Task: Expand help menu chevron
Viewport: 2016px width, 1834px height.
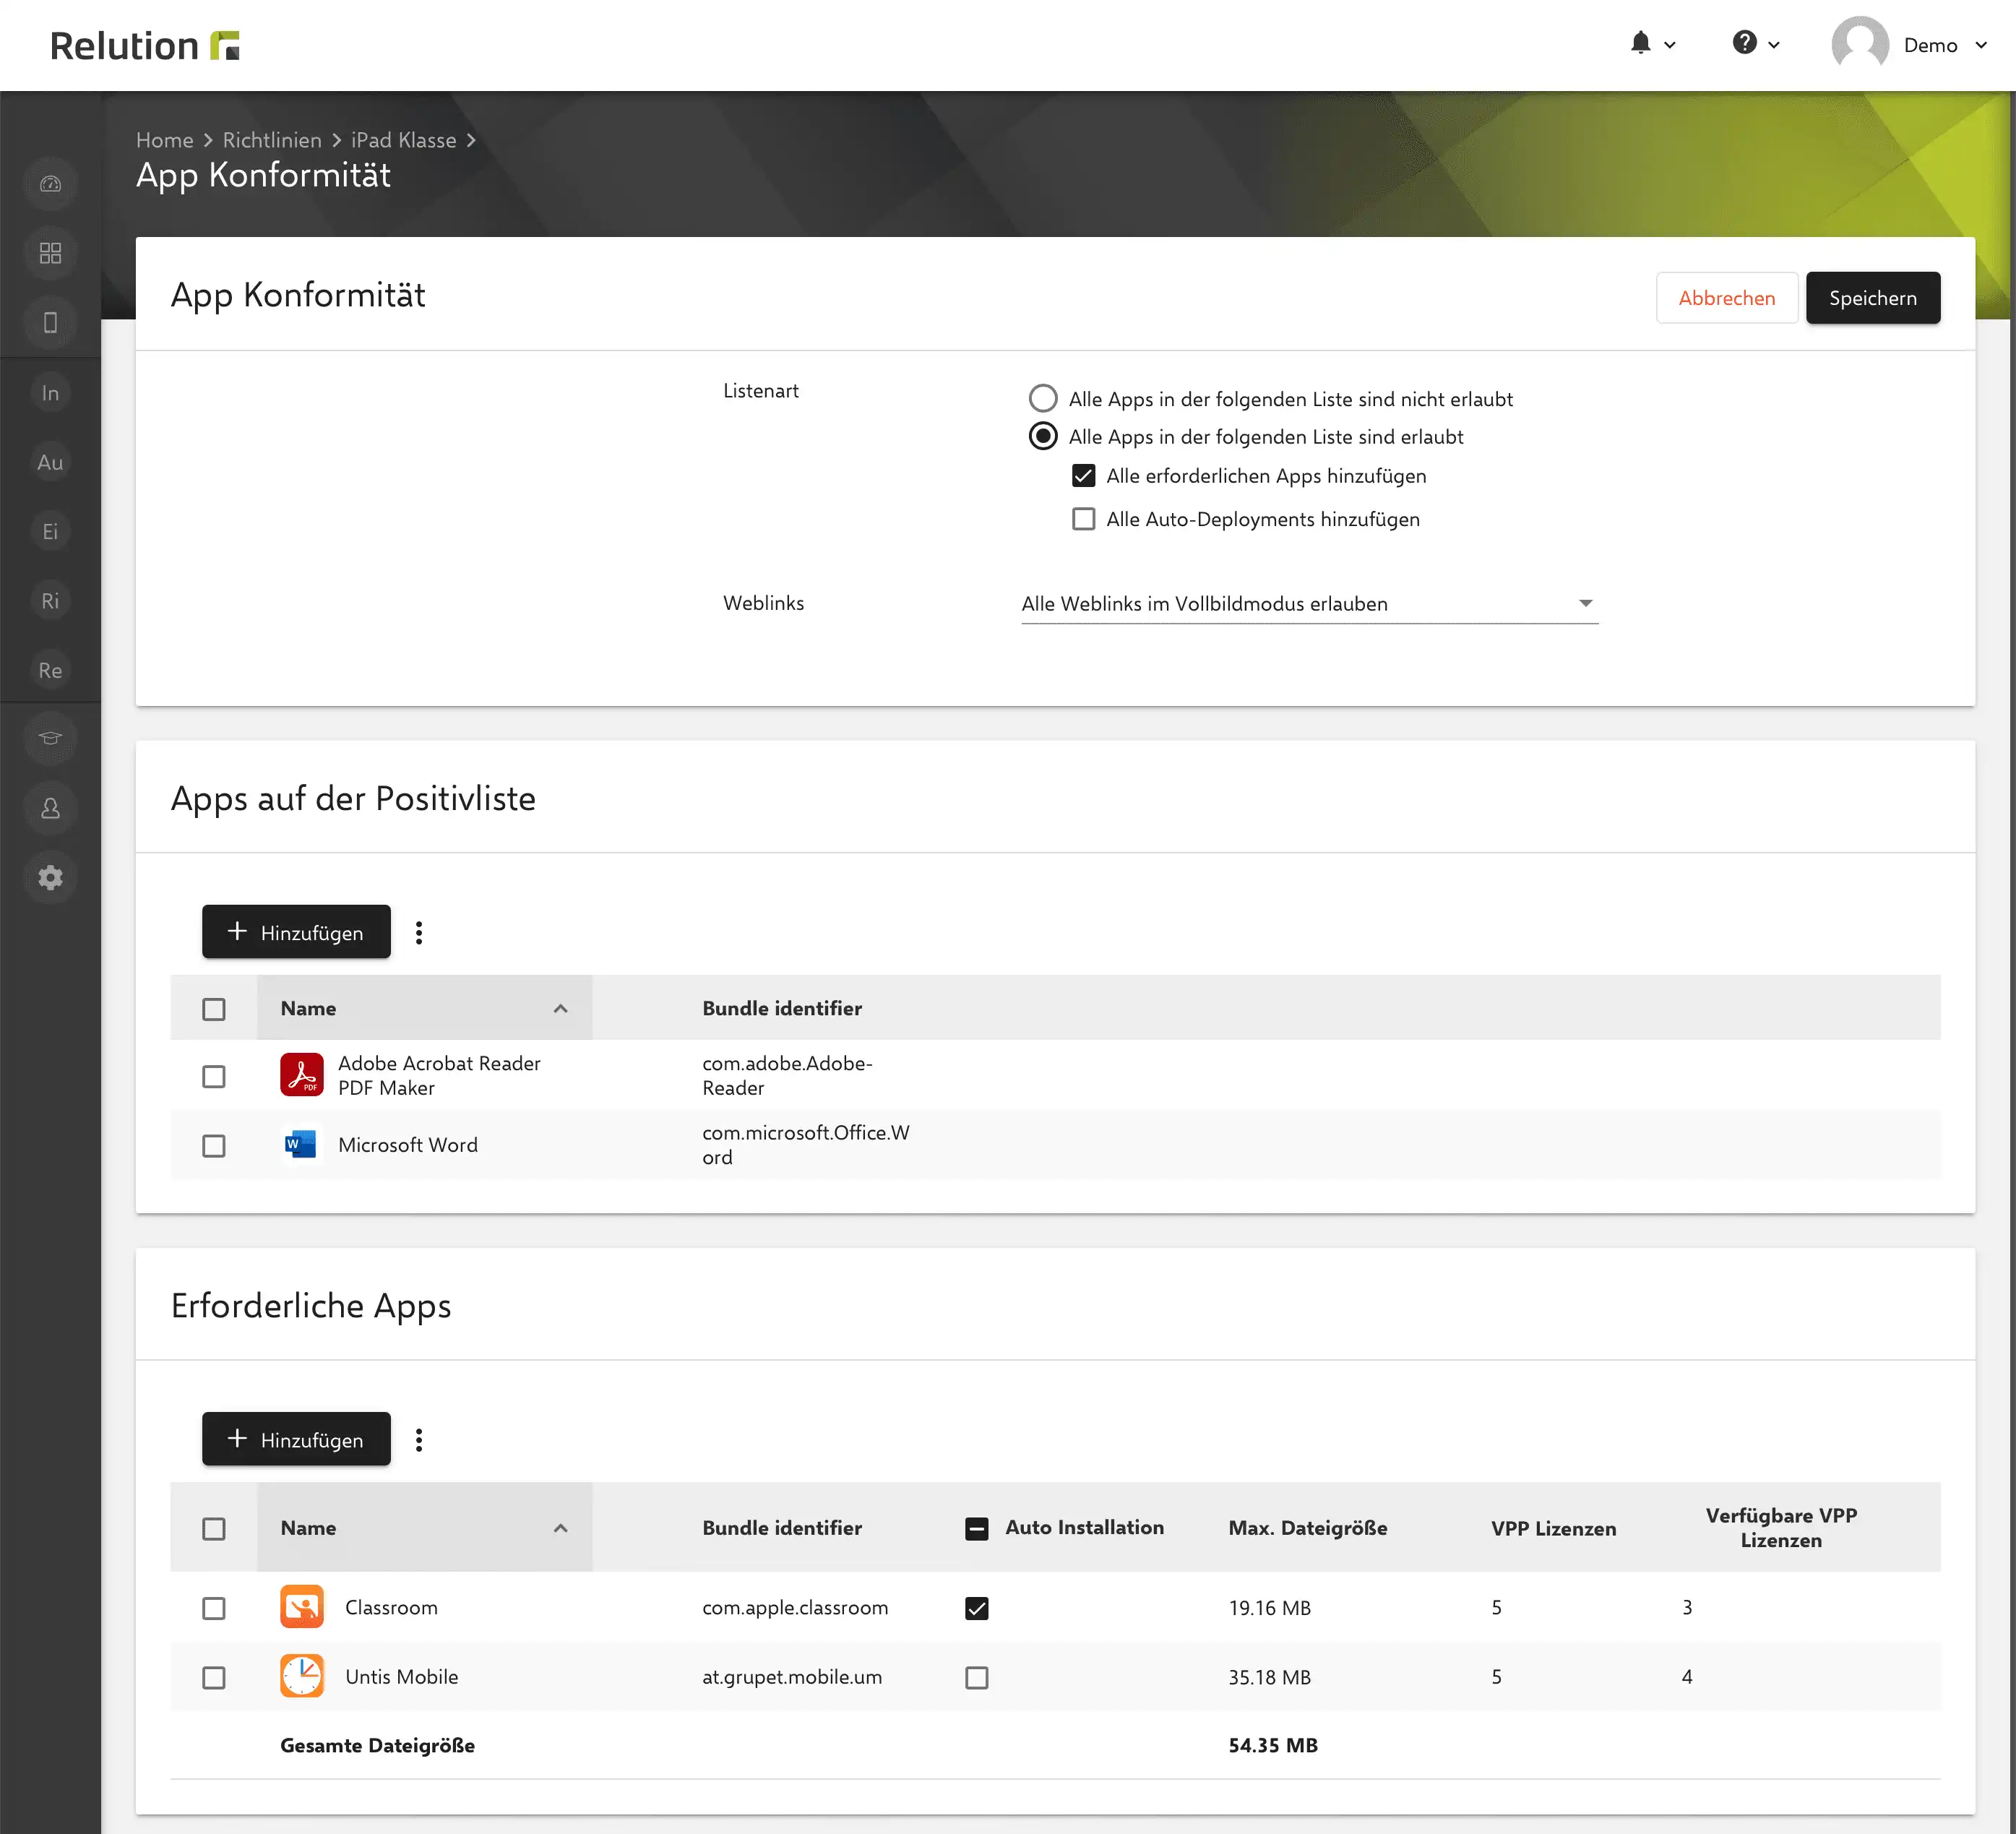Action: [1773, 45]
